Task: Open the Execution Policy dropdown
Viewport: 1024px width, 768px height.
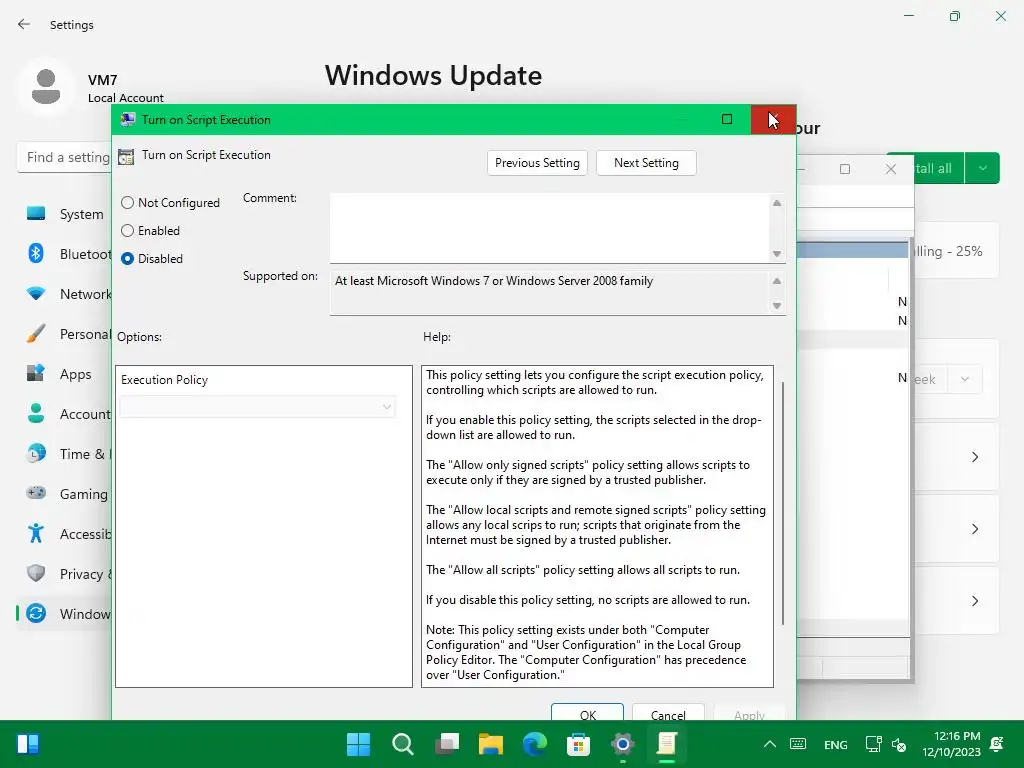Action: [257, 407]
